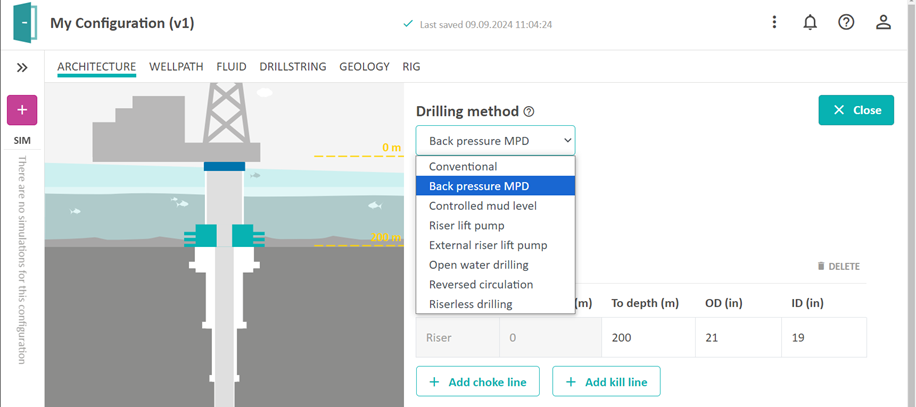Image resolution: width=916 pixels, height=407 pixels.
Task: Expand the sidebar with double chevron
Action: [22, 68]
